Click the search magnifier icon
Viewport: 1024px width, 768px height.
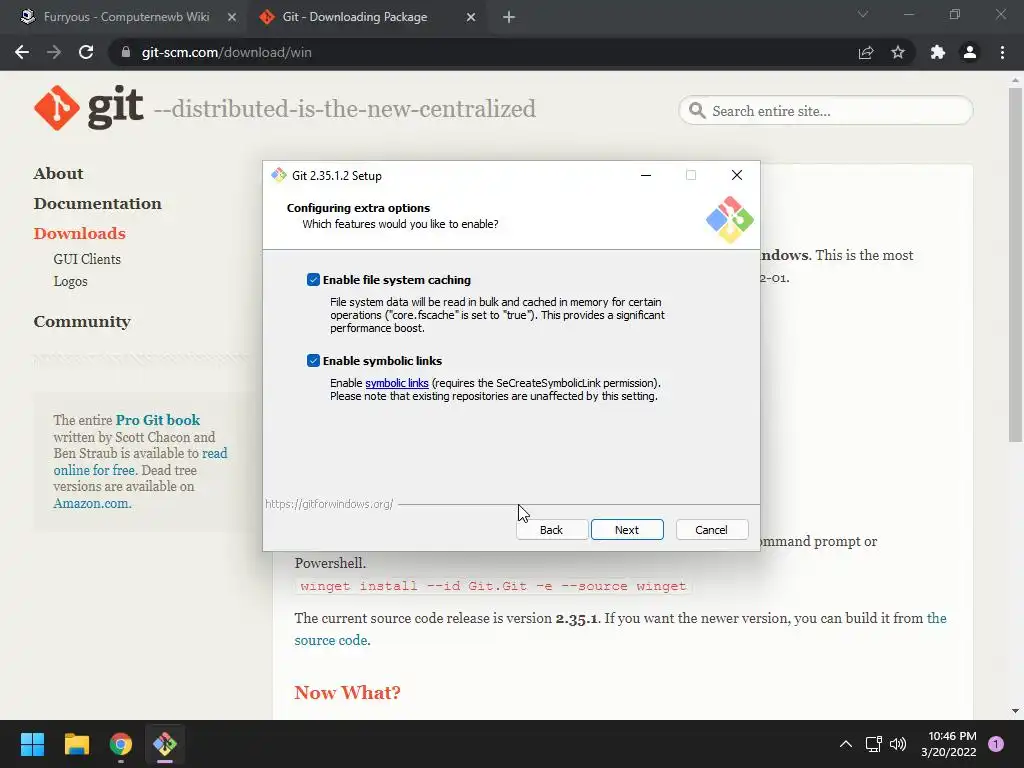697,110
